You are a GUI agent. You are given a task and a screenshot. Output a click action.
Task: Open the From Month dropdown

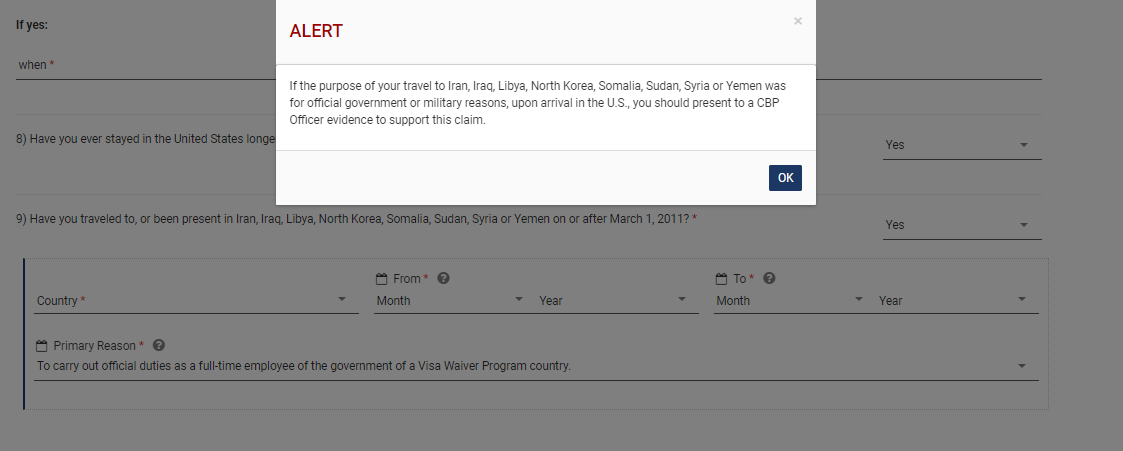tap(450, 300)
